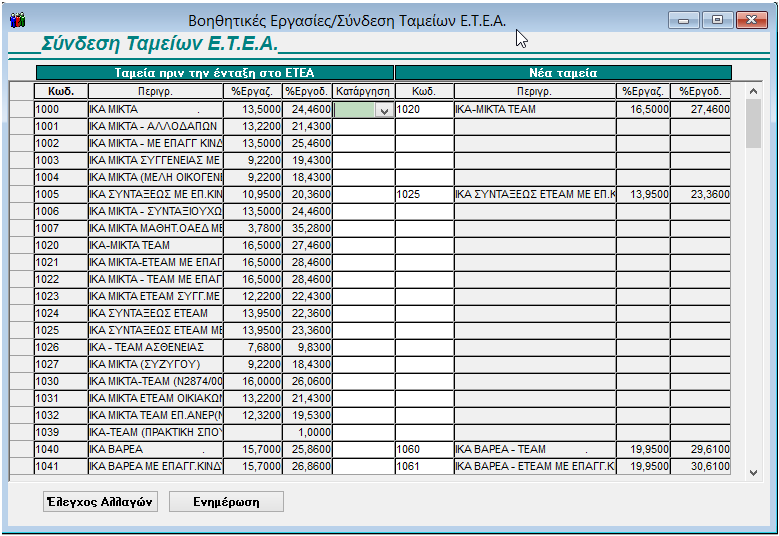Click ΙΚΑ ΜΙΚΤΑ - ΣΥΝΤΑΞΙΟΥΧΩ description
779x536 pixels.
[156, 212]
